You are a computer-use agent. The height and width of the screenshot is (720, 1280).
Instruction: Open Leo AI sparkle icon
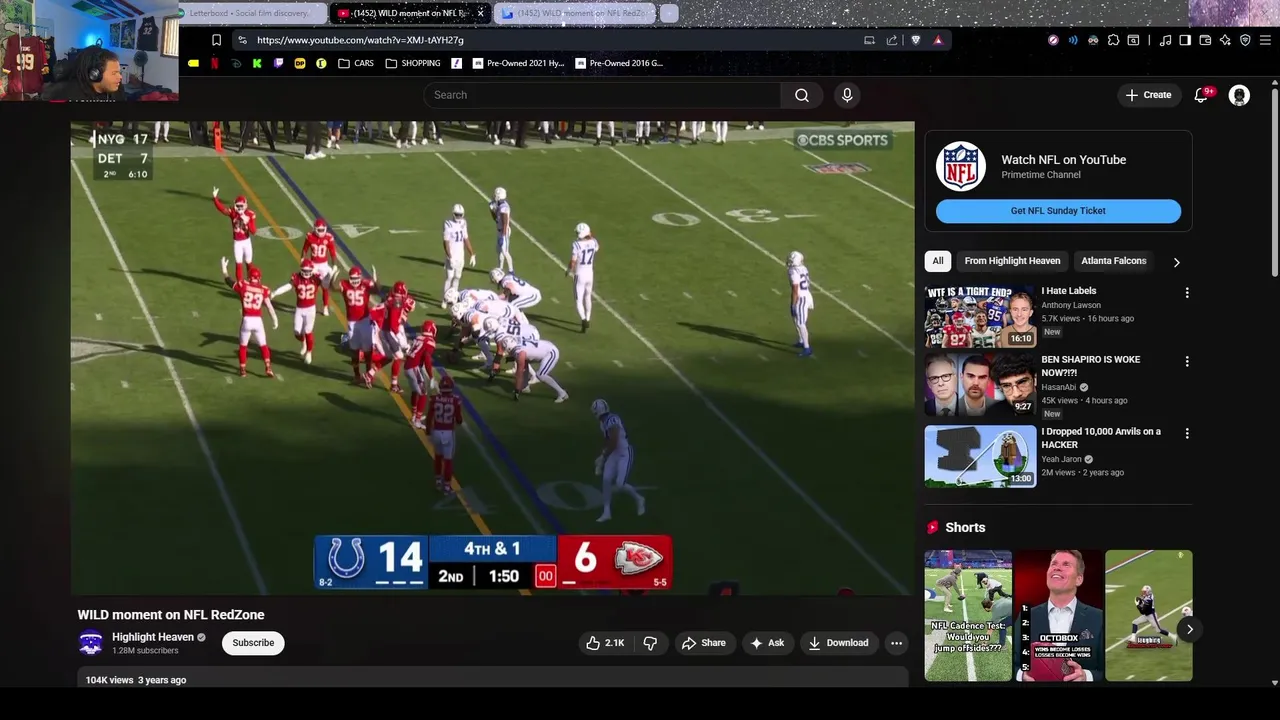pyautogui.click(x=1225, y=40)
